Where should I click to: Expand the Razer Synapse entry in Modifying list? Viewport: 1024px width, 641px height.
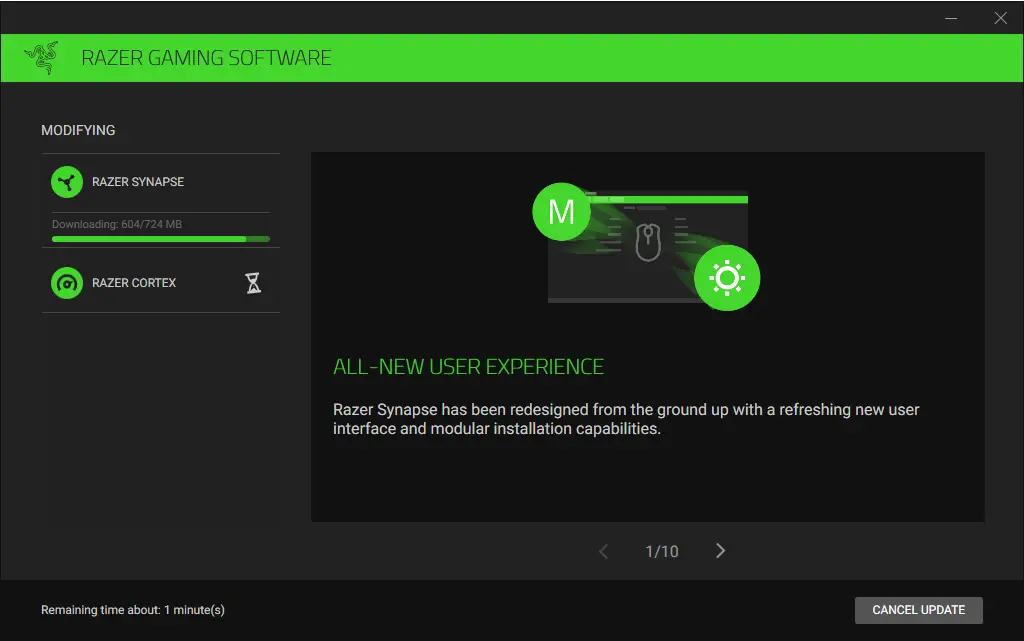point(140,182)
